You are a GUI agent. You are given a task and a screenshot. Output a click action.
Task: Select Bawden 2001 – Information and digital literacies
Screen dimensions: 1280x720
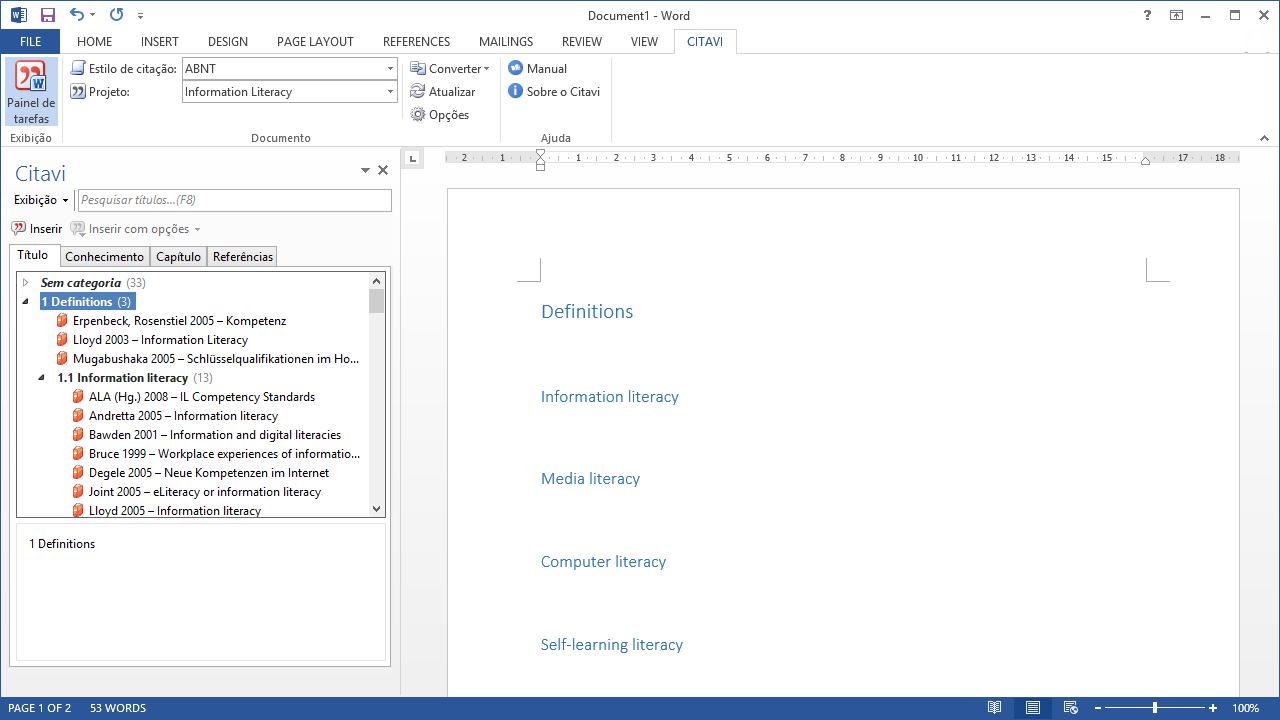tap(207, 435)
